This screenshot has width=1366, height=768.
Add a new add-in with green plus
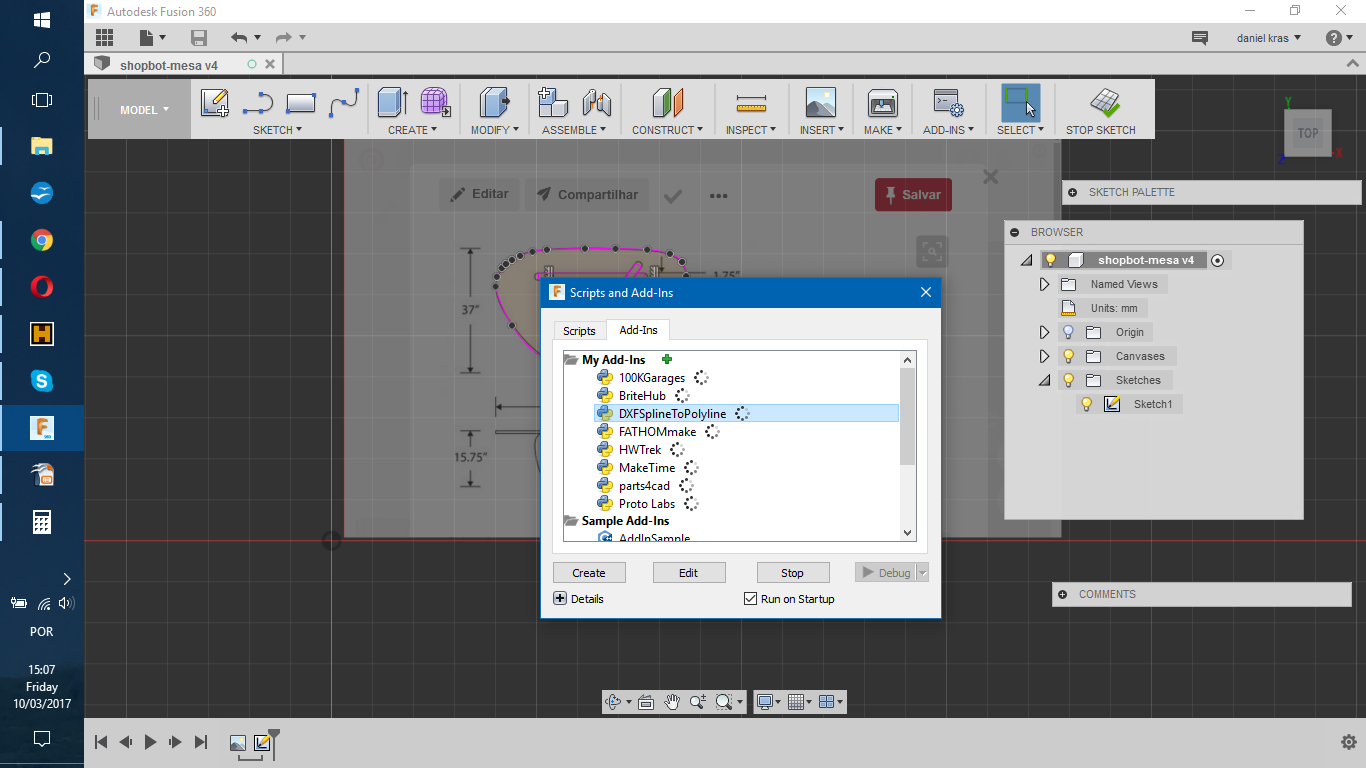click(x=667, y=359)
